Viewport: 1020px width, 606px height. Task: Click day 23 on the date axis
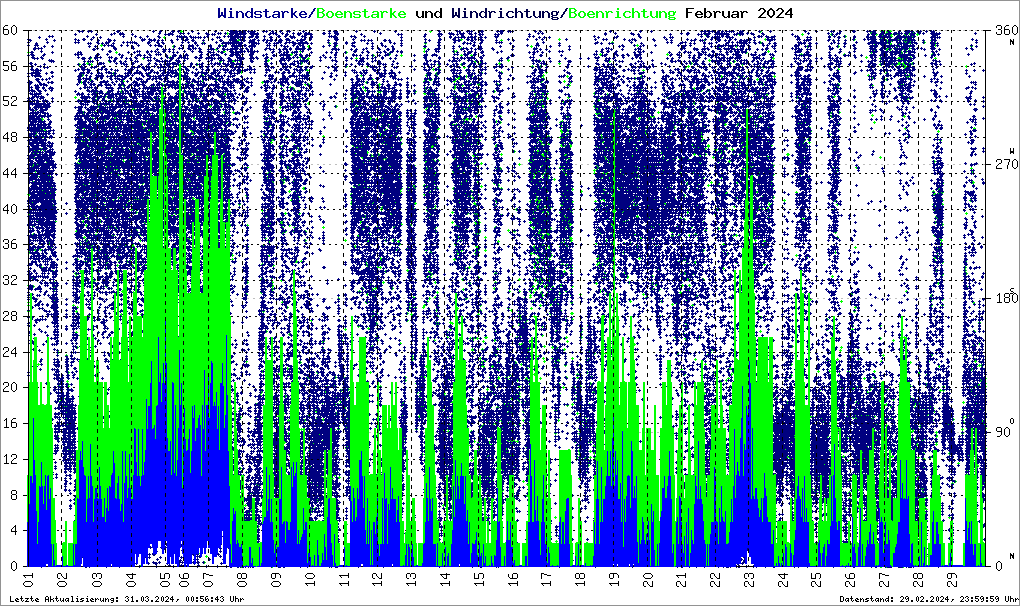(x=749, y=579)
